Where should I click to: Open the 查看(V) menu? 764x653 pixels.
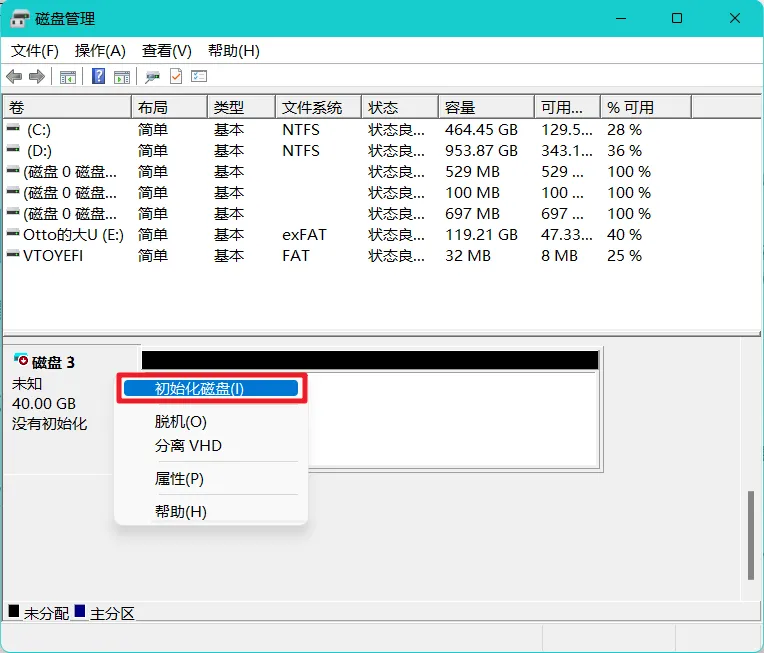[x=167, y=51]
